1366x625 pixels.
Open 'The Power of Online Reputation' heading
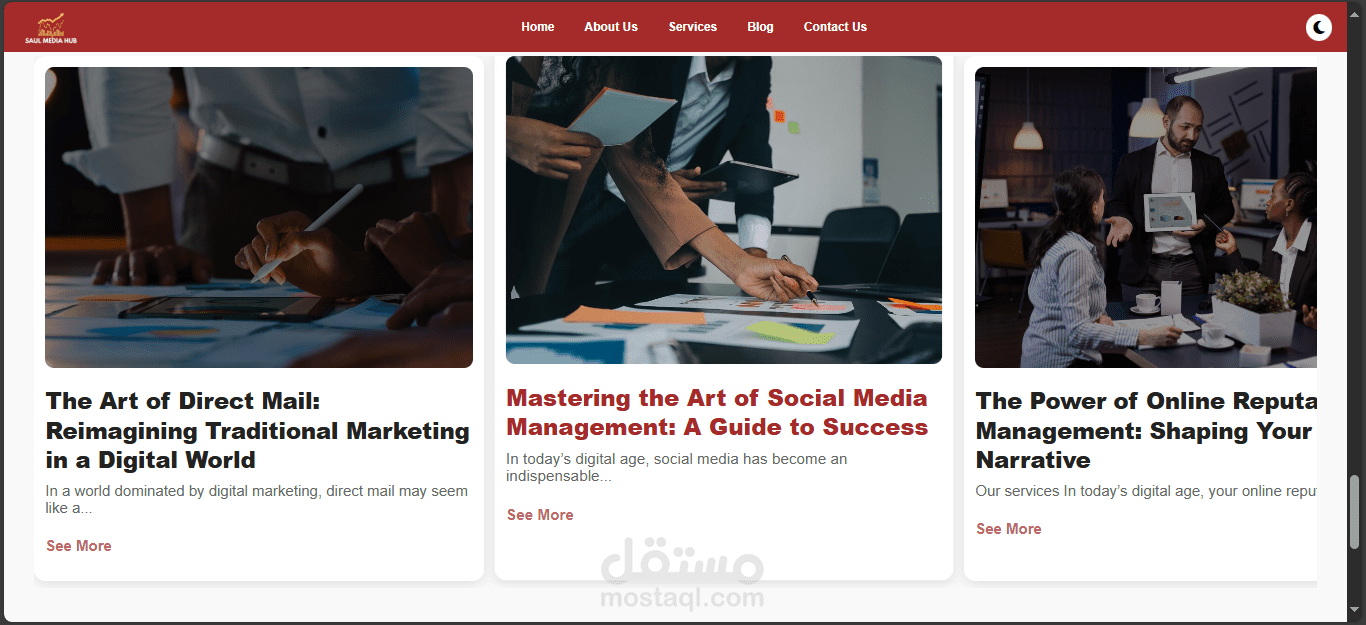1146,431
